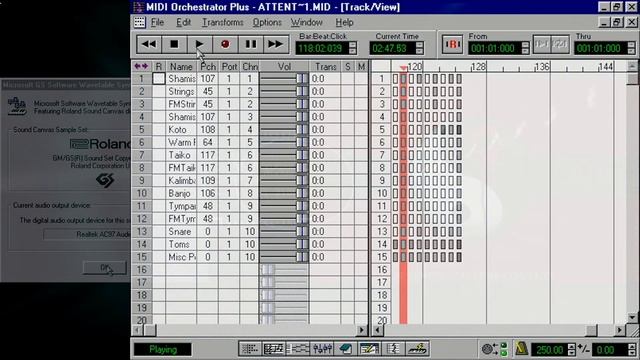The height and width of the screenshot is (360, 640).
Task: Click the Pch column header
Action: pyautogui.click(x=208, y=66)
